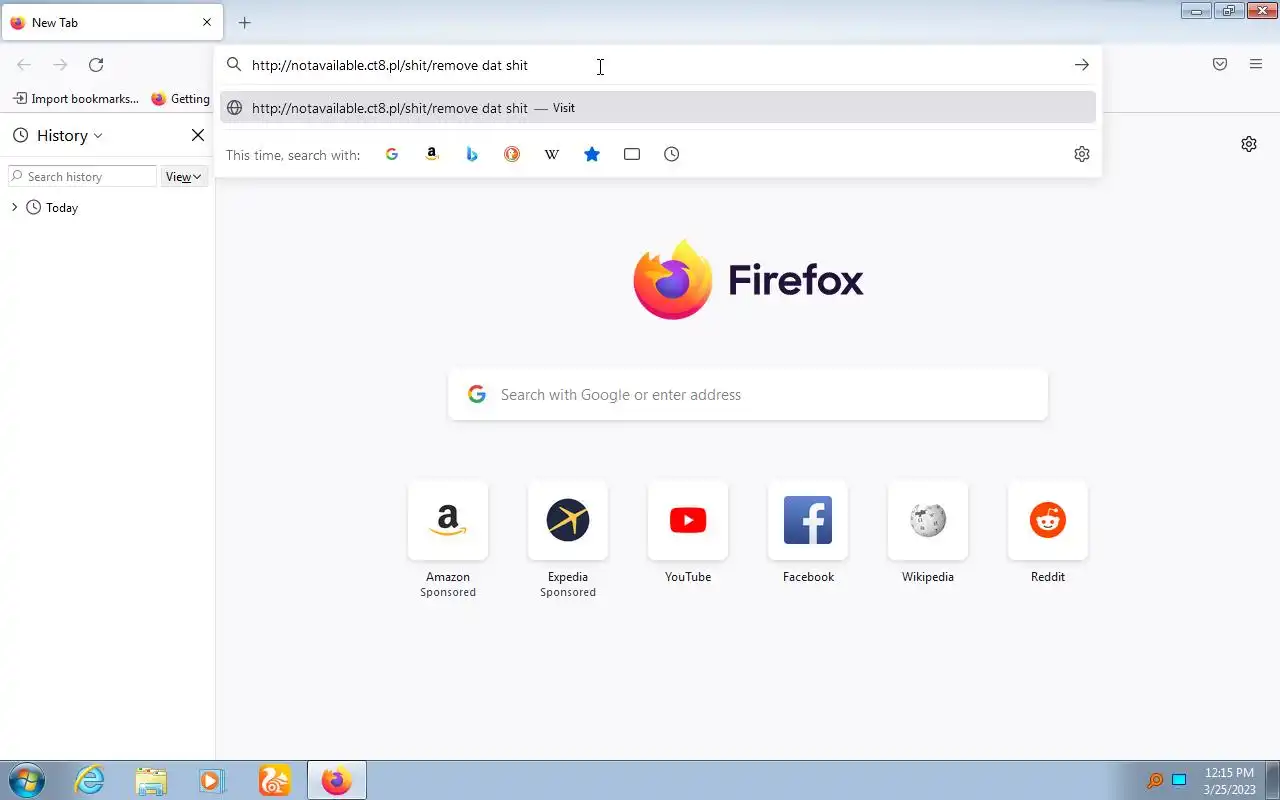Click Firefox taskbar button
The height and width of the screenshot is (800, 1280).
(x=337, y=780)
